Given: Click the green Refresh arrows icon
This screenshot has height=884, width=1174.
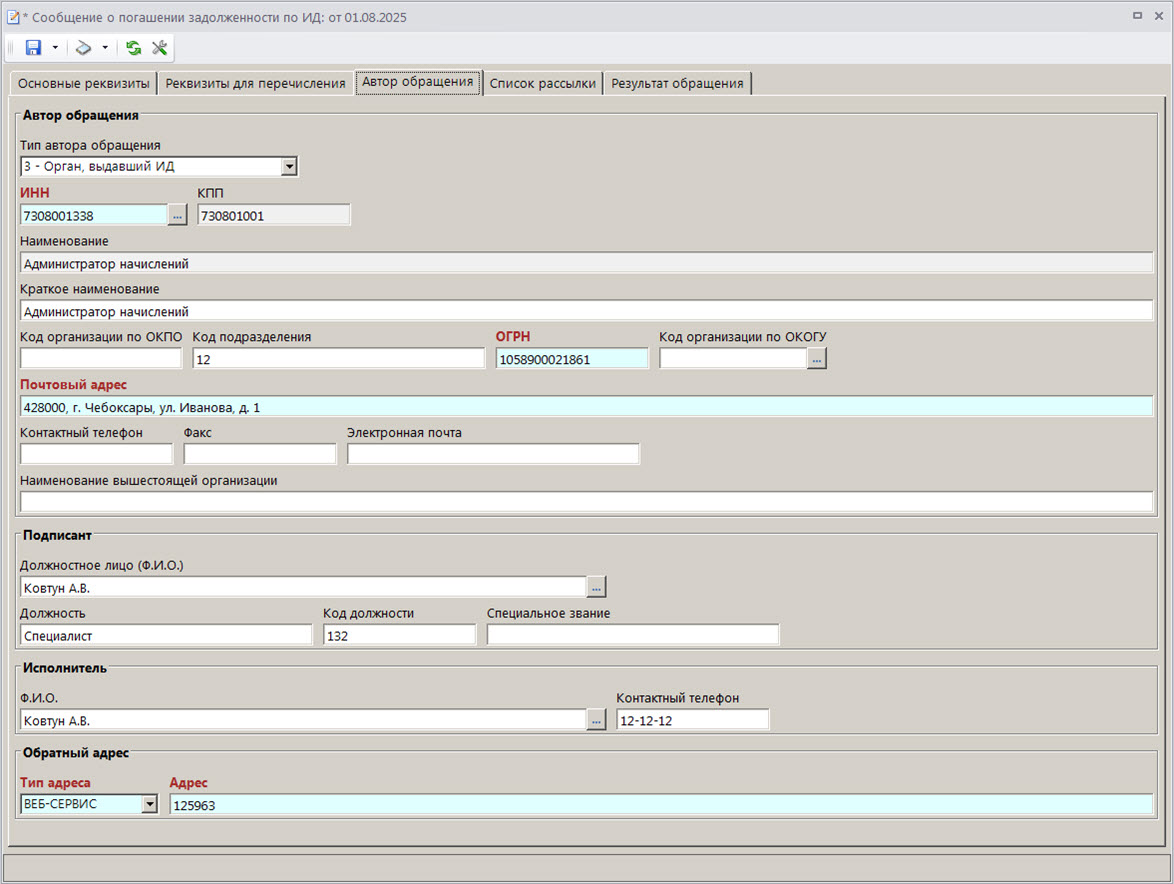Looking at the screenshot, I should (x=134, y=48).
